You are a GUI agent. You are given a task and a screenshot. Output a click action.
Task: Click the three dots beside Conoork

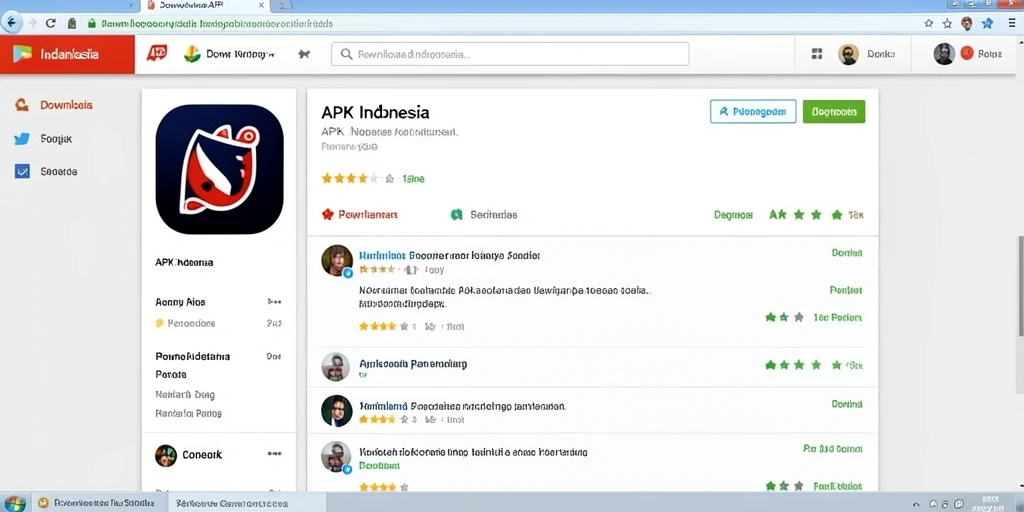click(x=274, y=454)
